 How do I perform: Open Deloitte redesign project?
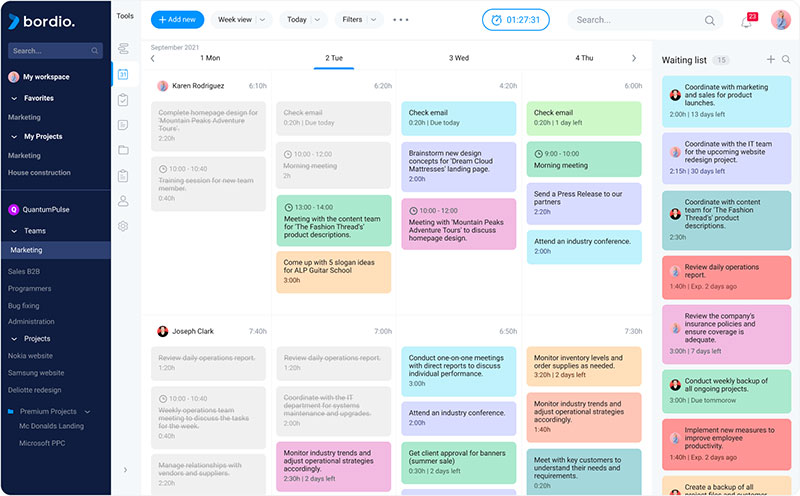35,390
